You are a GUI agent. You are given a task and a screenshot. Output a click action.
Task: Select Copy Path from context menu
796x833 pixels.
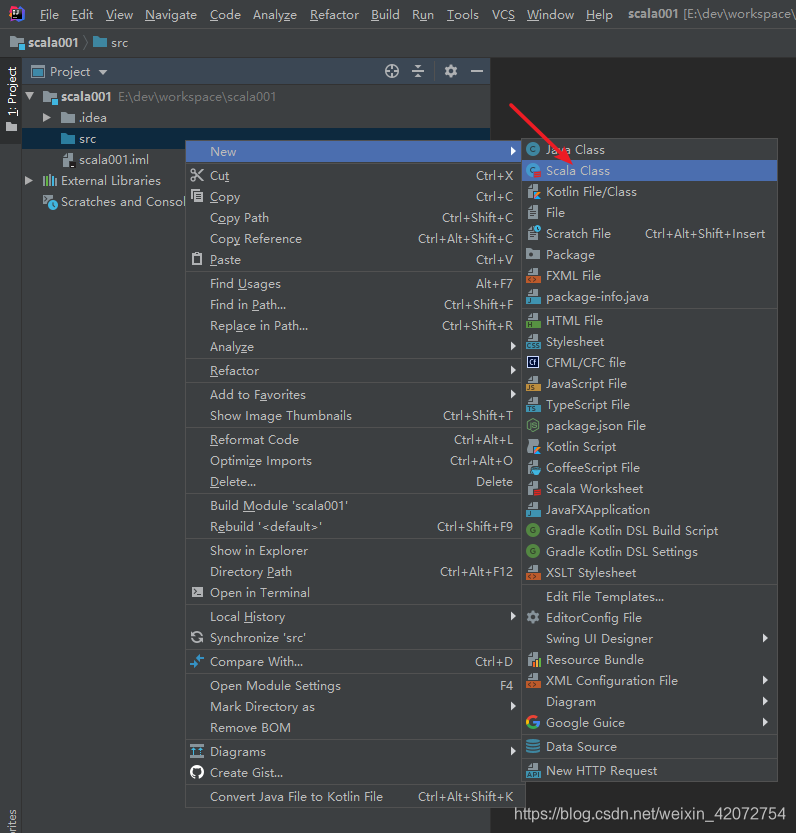point(353,218)
